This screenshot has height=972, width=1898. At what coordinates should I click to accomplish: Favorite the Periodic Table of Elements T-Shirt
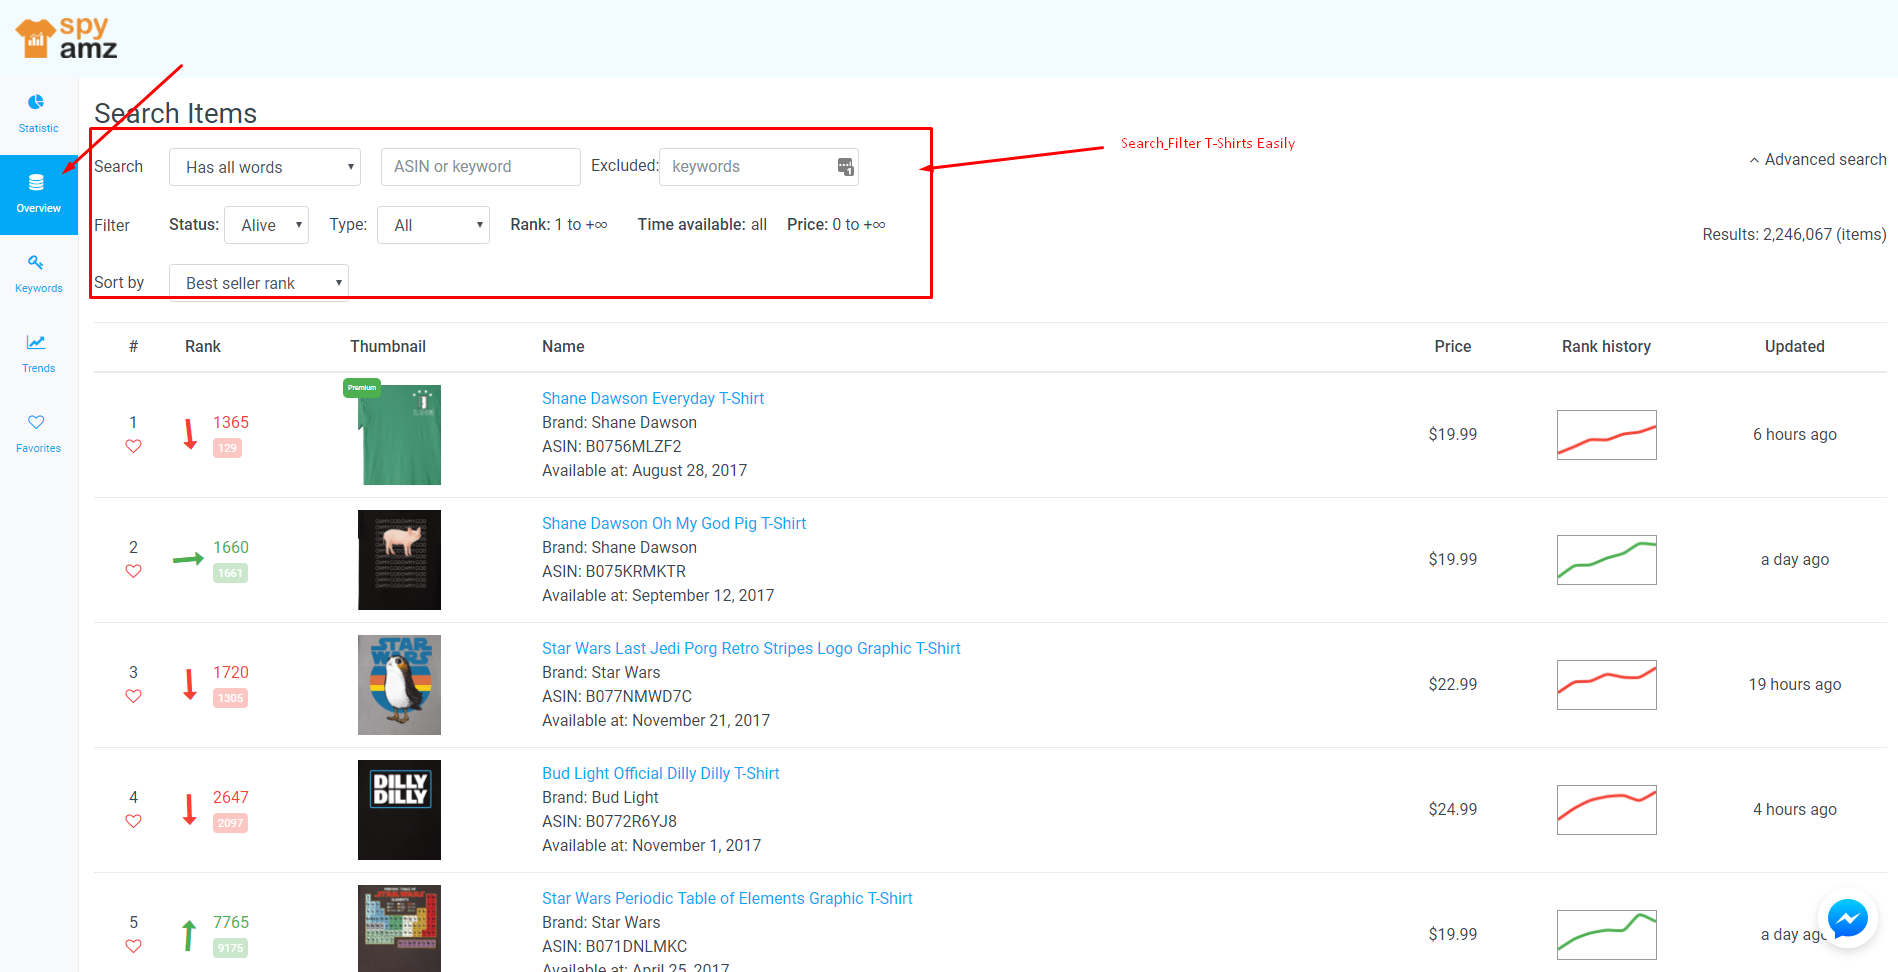pos(133,946)
